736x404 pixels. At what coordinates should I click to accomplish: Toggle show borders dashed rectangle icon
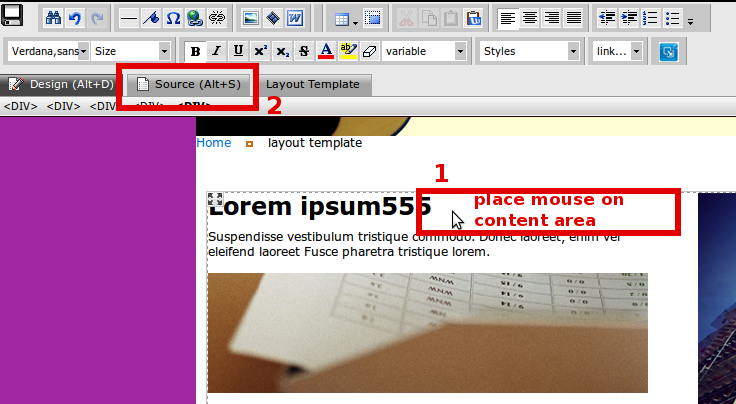tap(373, 18)
